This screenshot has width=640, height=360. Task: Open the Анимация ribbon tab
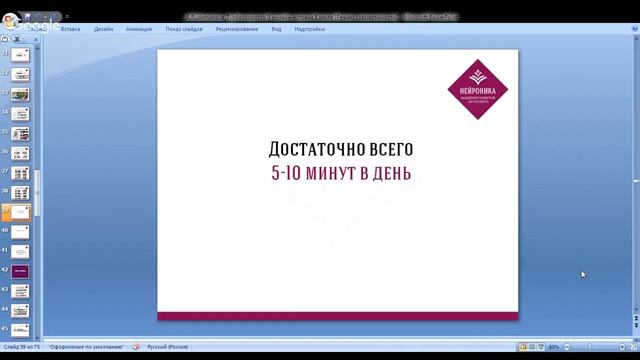point(139,29)
